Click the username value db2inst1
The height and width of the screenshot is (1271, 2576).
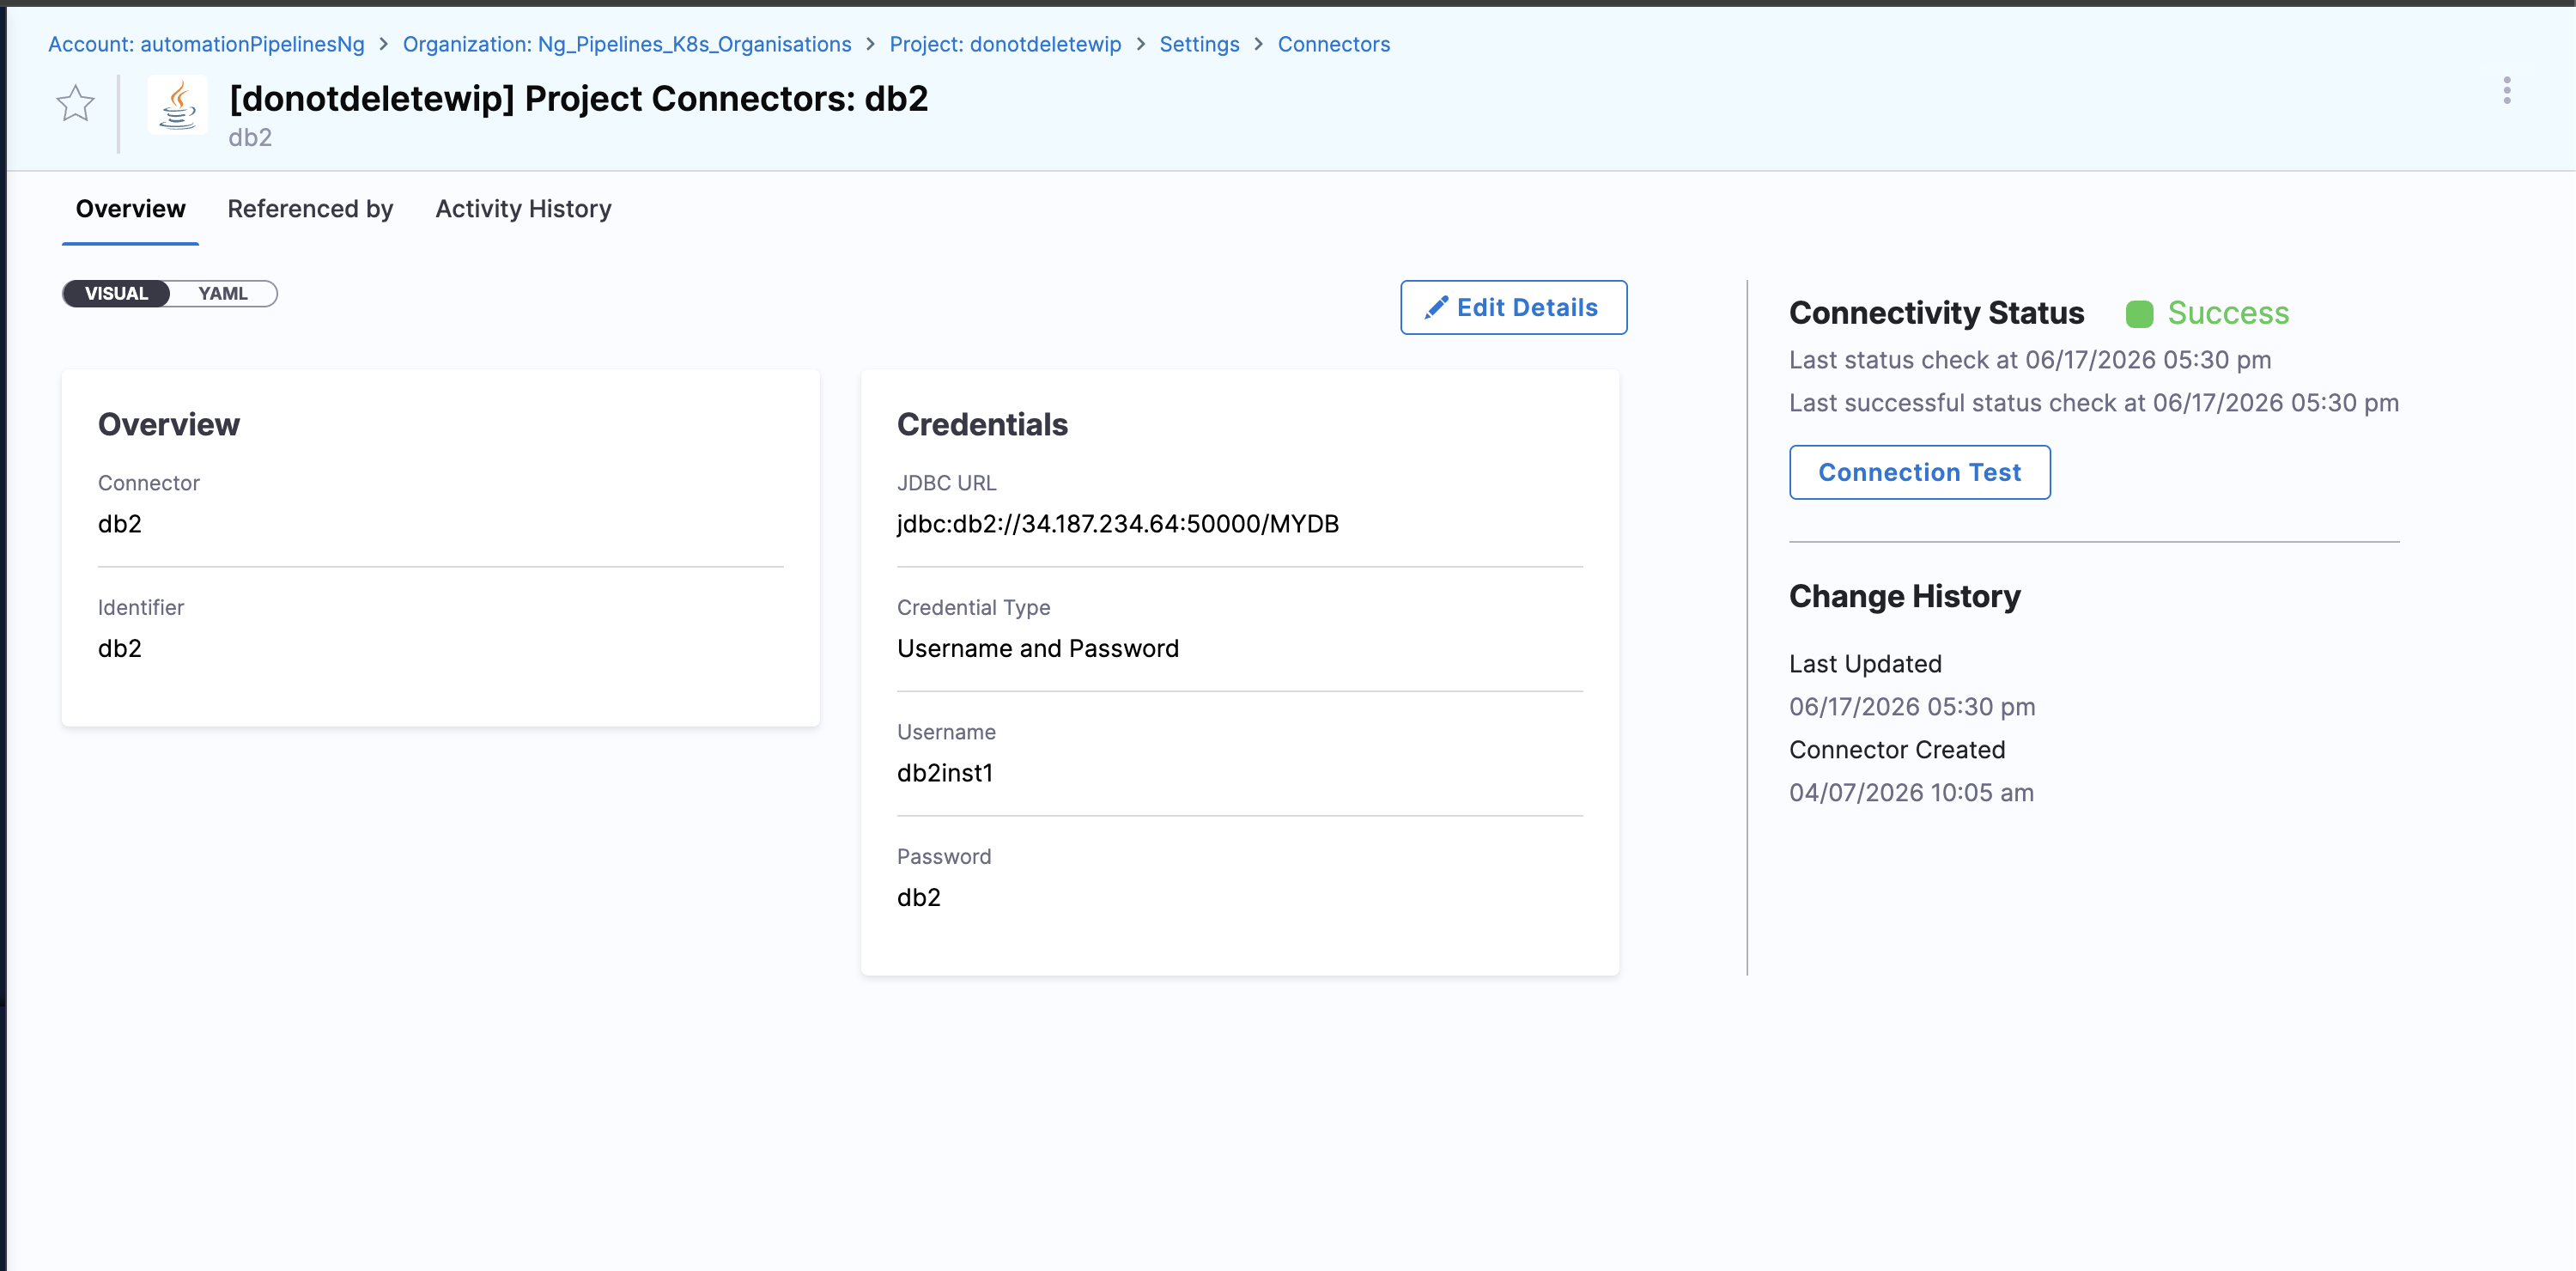coord(945,773)
